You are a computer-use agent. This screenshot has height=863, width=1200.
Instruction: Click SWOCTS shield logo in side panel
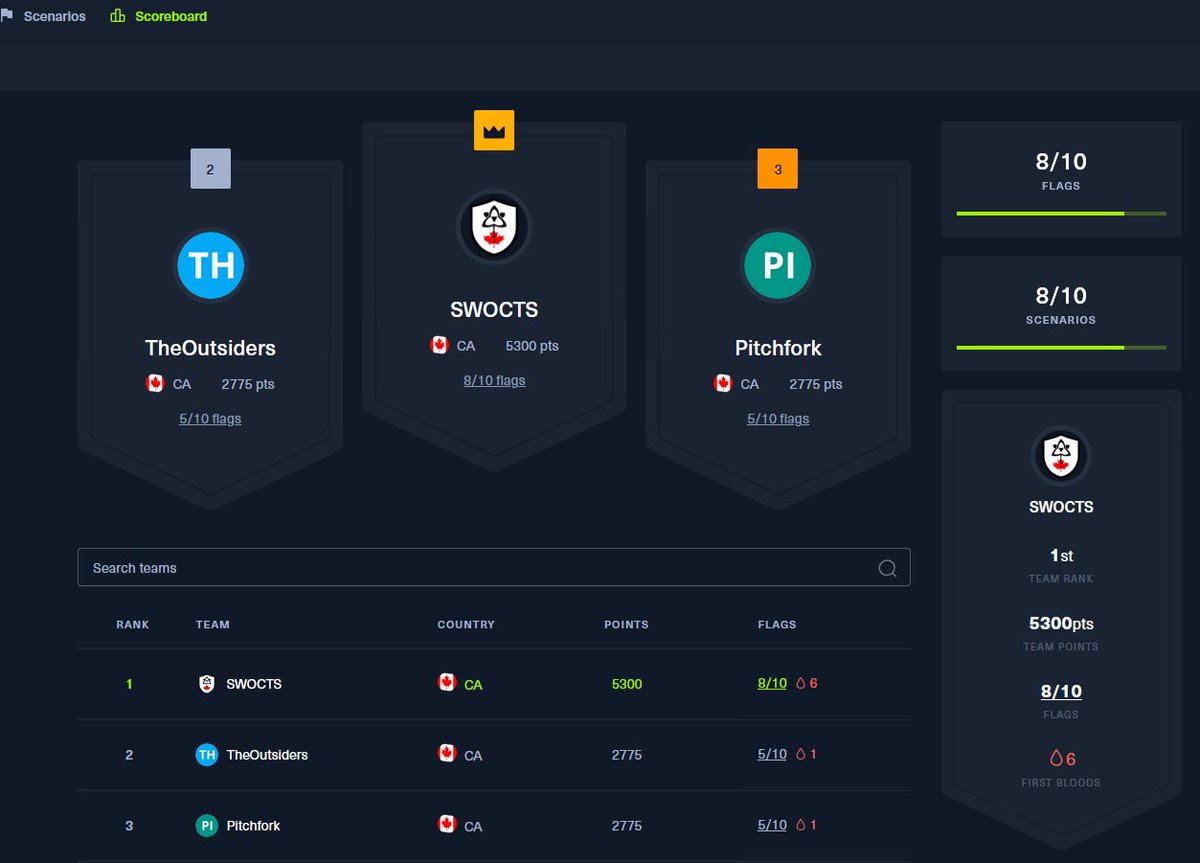click(1061, 457)
